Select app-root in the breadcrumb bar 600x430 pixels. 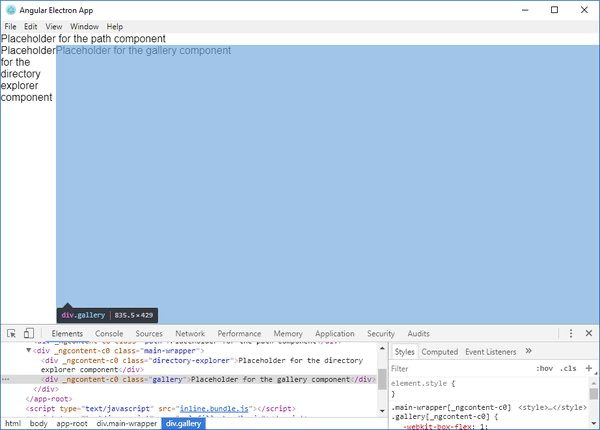pos(70,424)
